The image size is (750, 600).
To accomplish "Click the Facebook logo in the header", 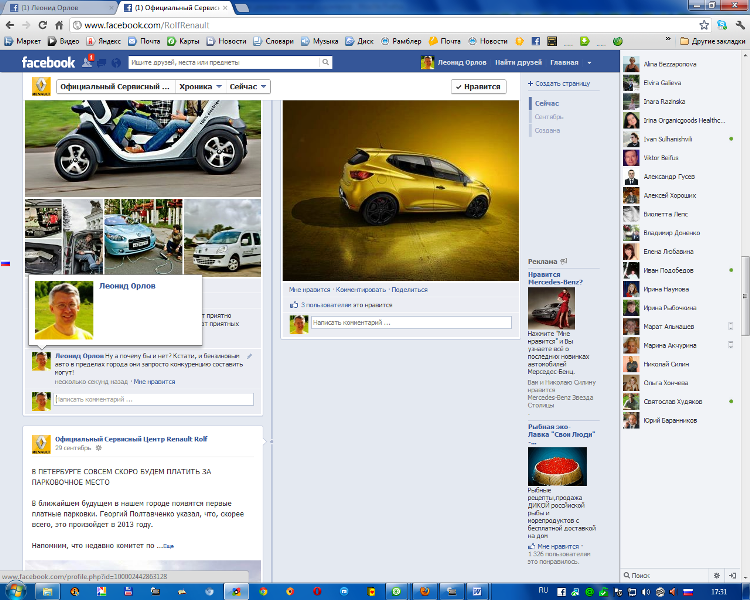I will coord(48,62).
